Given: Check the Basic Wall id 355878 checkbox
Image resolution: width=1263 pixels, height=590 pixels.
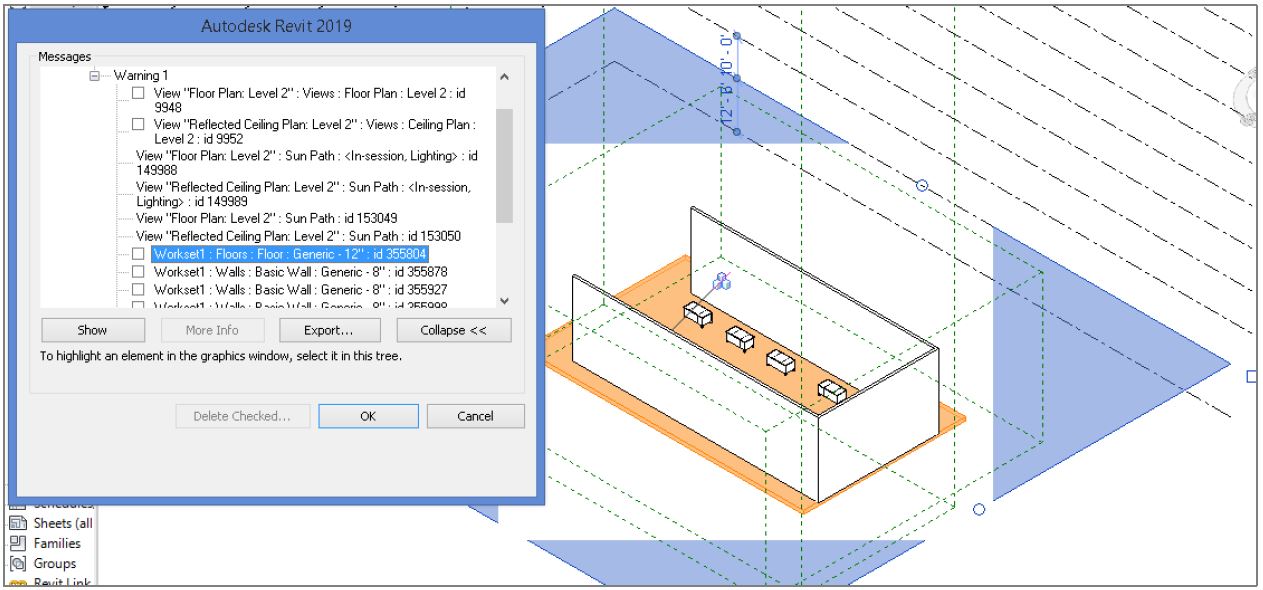Looking at the screenshot, I should [x=138, y=271].
